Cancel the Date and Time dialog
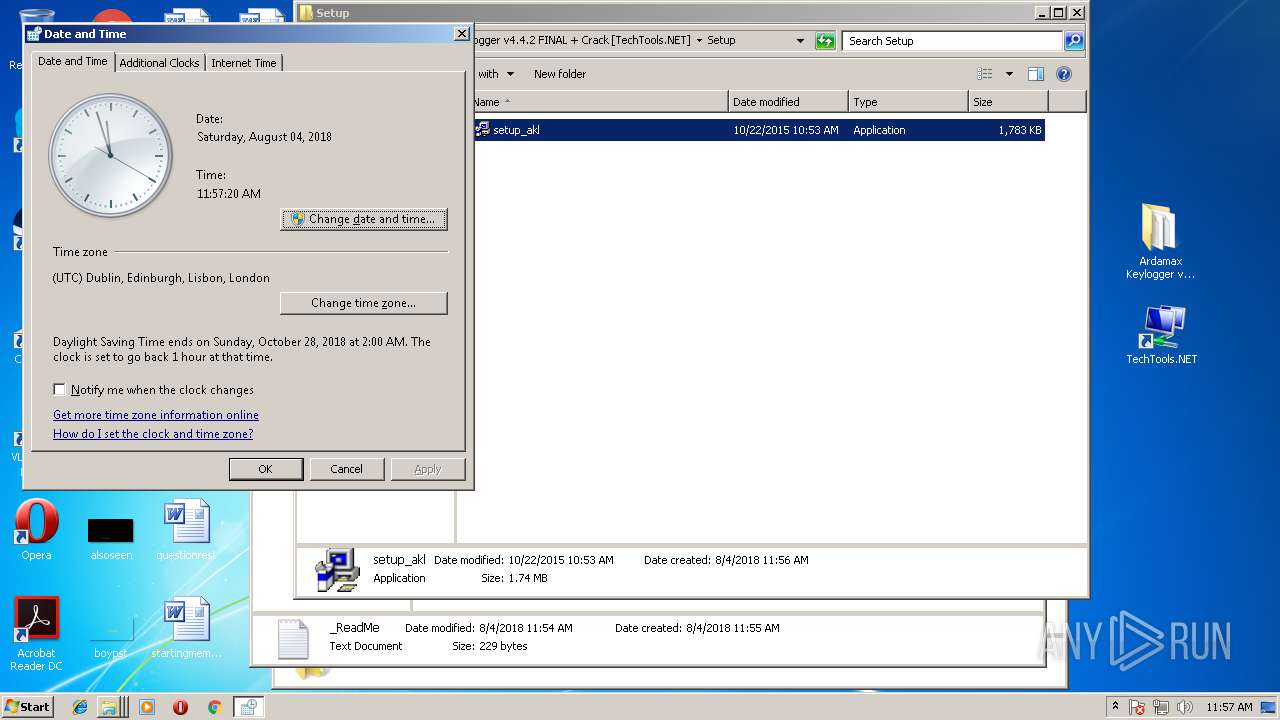This screenshot has width=1280, height=720. [x=347, y=469]
